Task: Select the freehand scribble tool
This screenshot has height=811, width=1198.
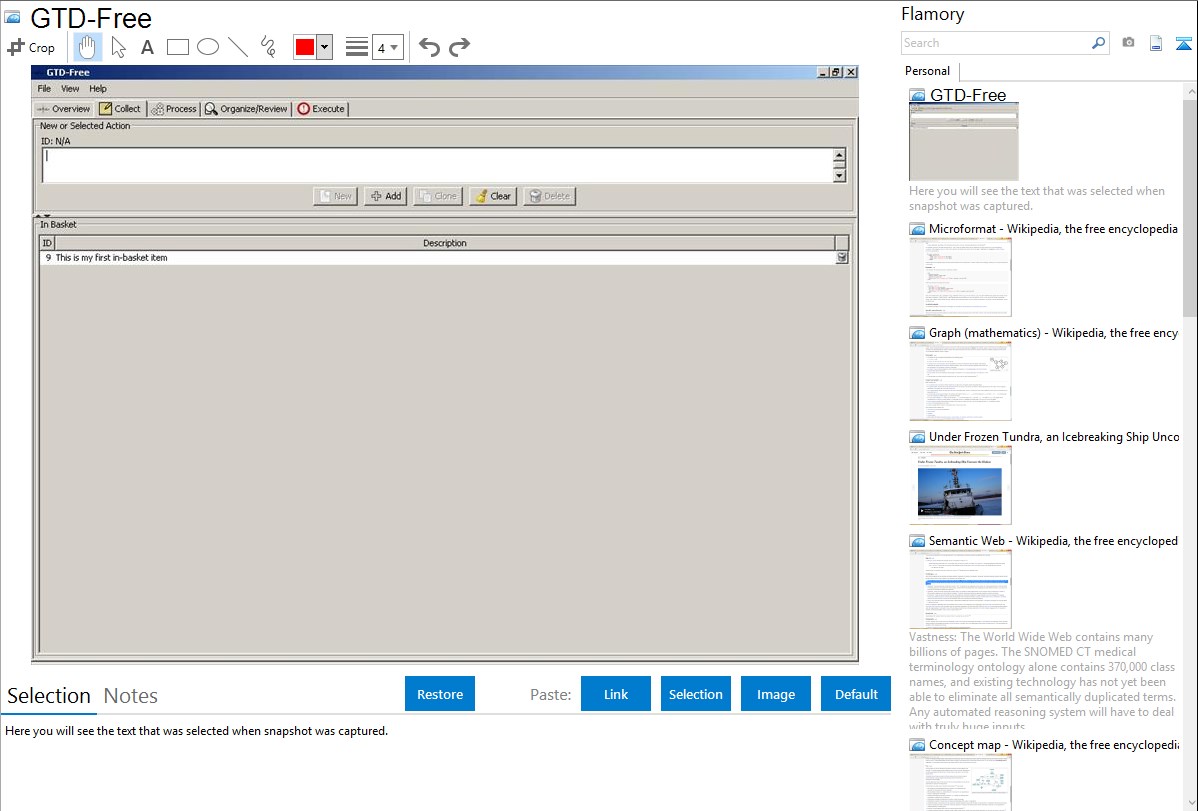Action: point(268,47)
